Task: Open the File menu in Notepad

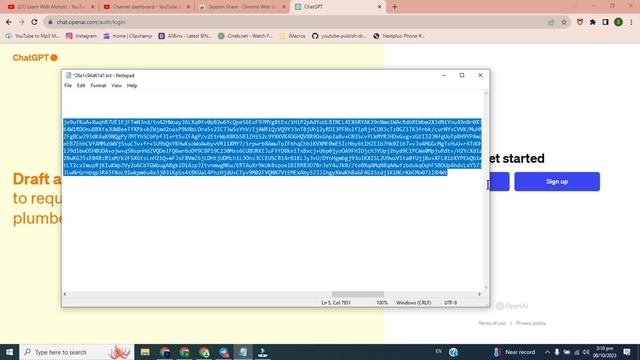Action: tap(68, 86)
